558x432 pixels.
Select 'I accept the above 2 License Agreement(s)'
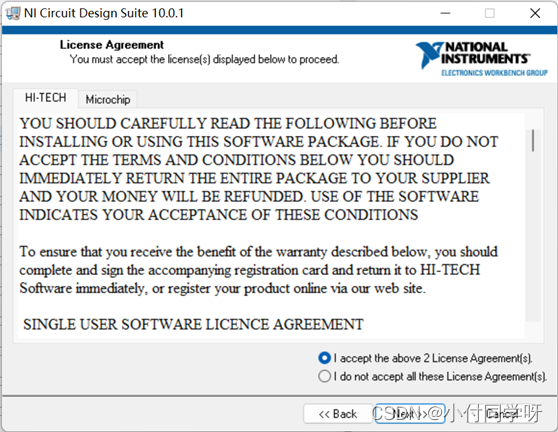click(425, 358)
